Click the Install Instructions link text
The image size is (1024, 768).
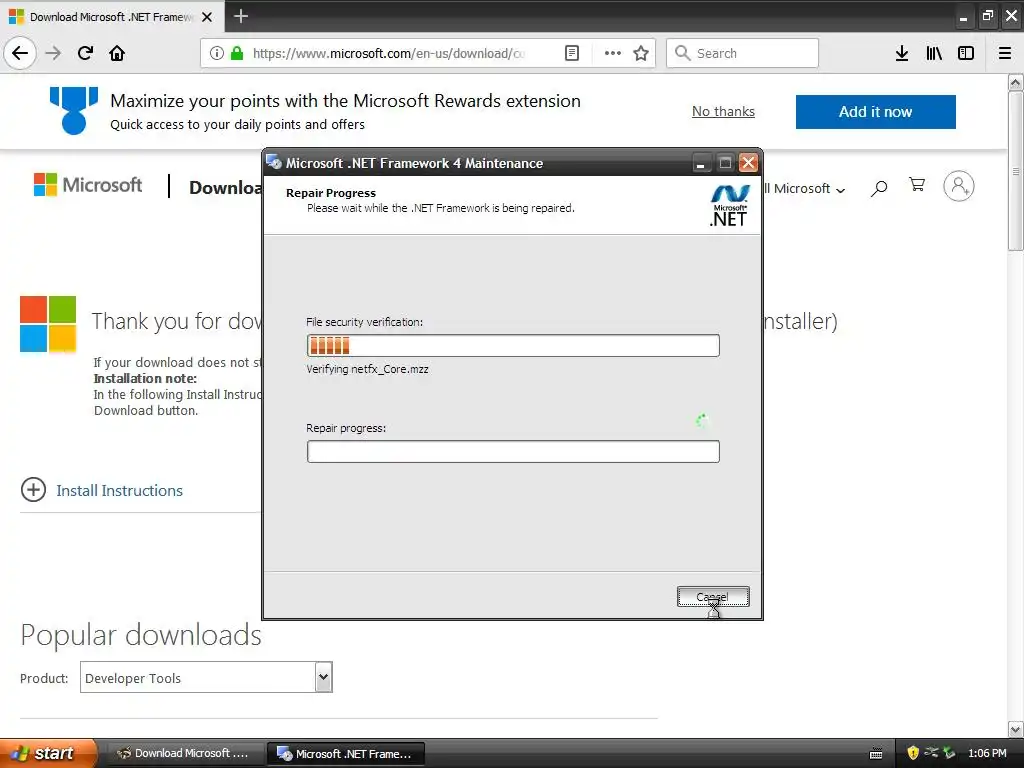pos(120,490)
